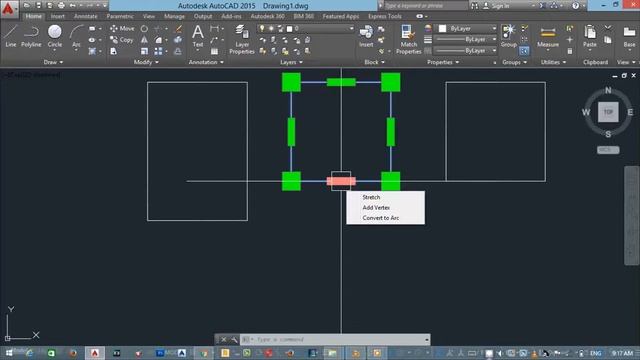Click the 9:17 AM clock in the system tray

(622, 353)
